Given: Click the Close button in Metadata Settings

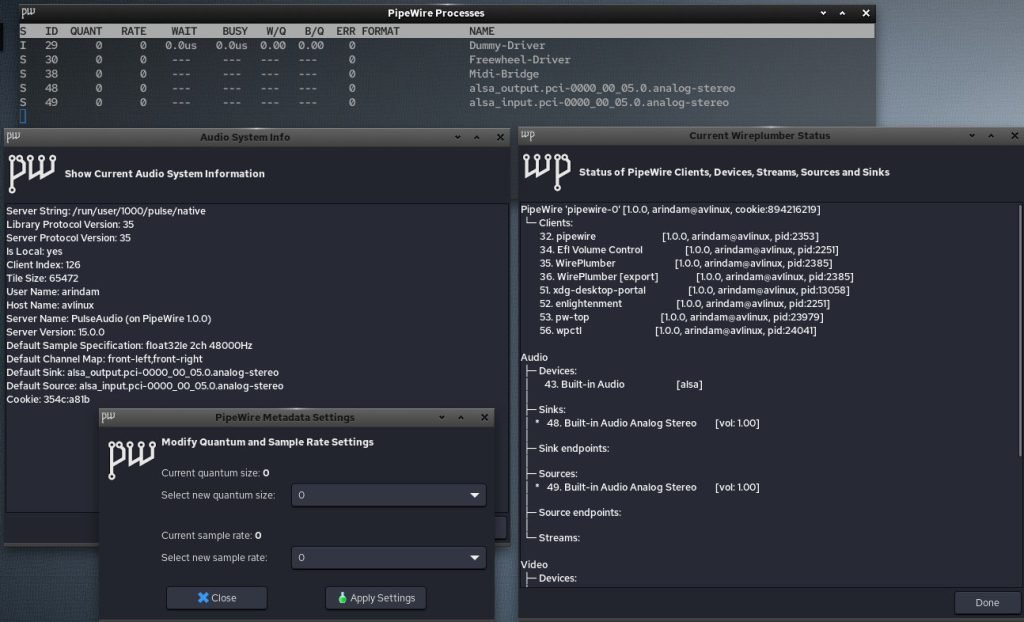Looking at the screenshot, I should point(217,598).
